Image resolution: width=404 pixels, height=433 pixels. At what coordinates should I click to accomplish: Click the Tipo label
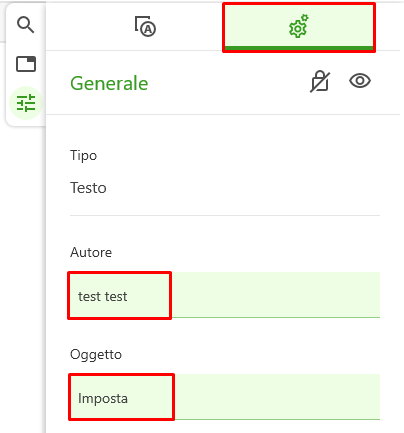click(83, 156)
